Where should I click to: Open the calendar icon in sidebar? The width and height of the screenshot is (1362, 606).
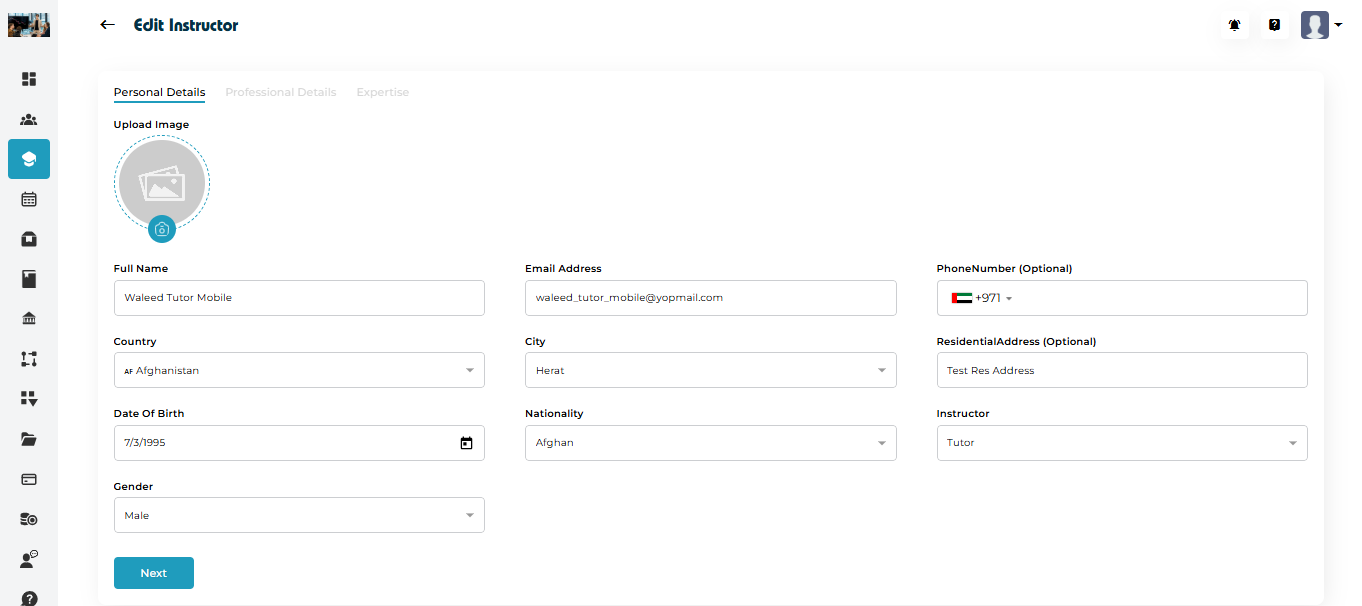click(x=29, y=199)
